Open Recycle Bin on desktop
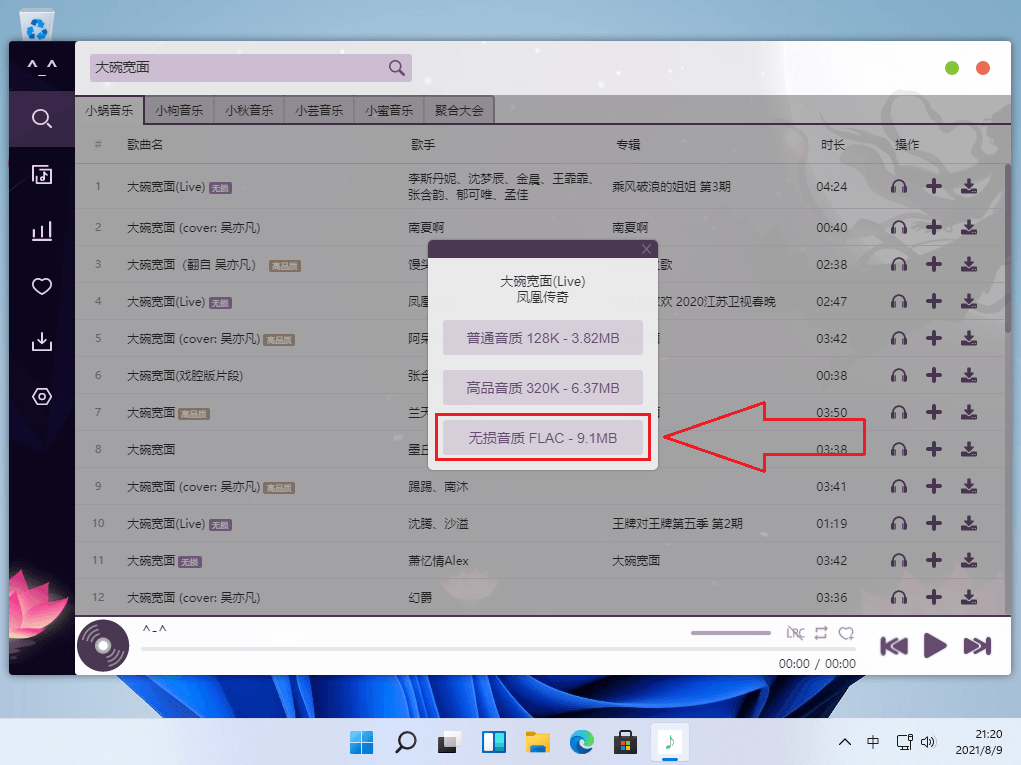The height and width of the screenshot is (765, 1021). (x=37, y=25)
